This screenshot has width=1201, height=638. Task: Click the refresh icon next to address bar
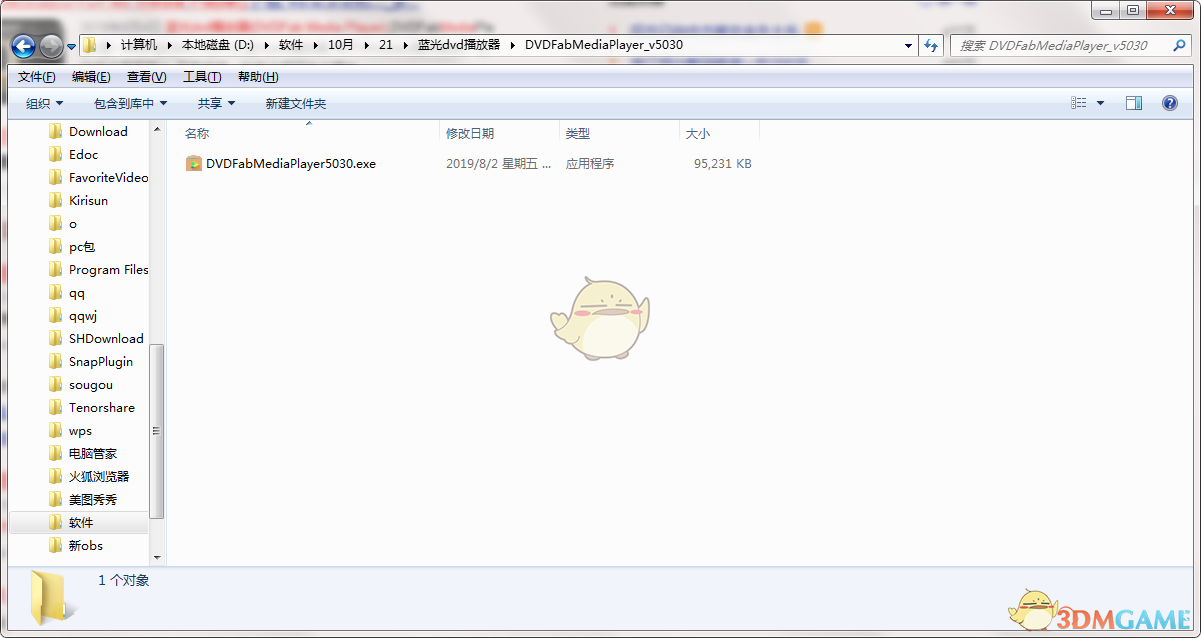pos(930,45)
